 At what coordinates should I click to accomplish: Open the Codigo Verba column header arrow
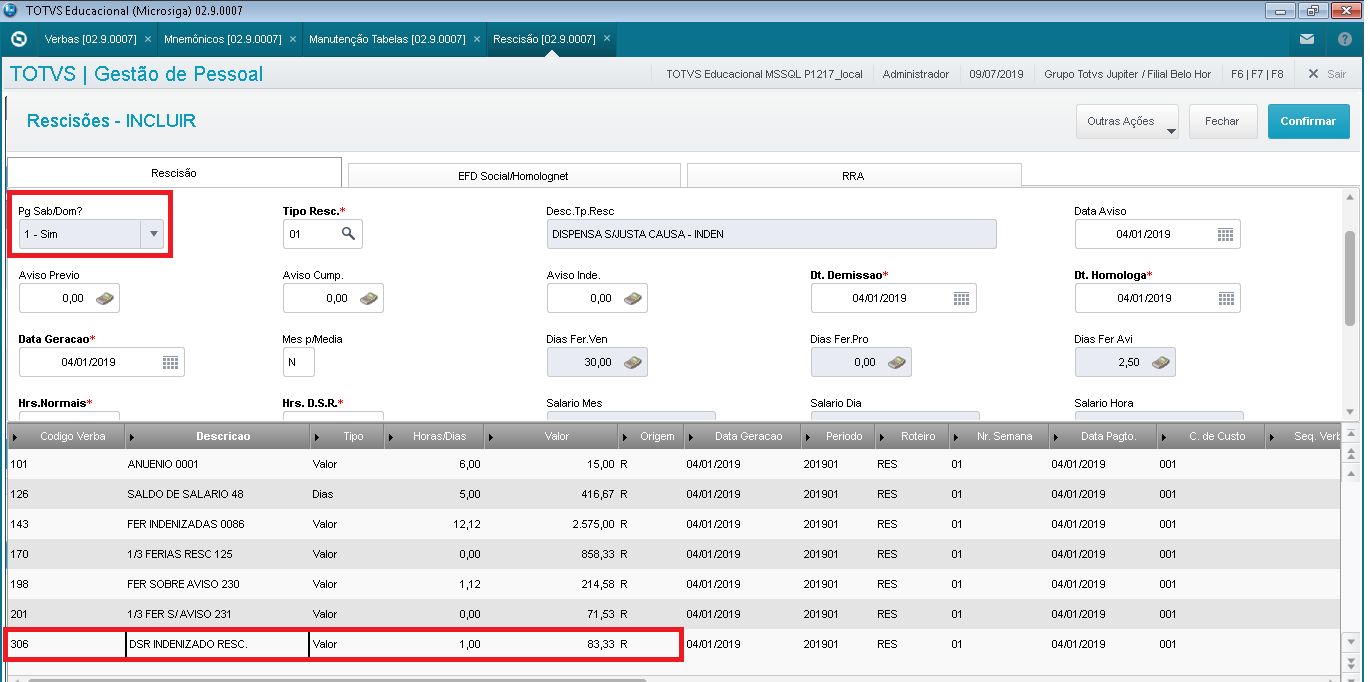tap(17, 437)
